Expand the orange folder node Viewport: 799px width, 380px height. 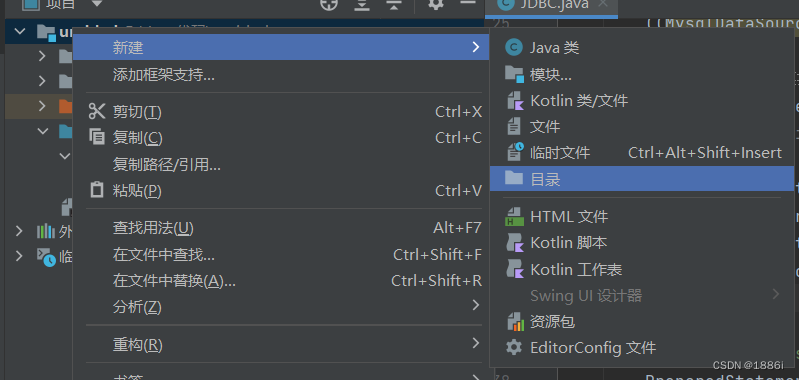coord(42,106)
